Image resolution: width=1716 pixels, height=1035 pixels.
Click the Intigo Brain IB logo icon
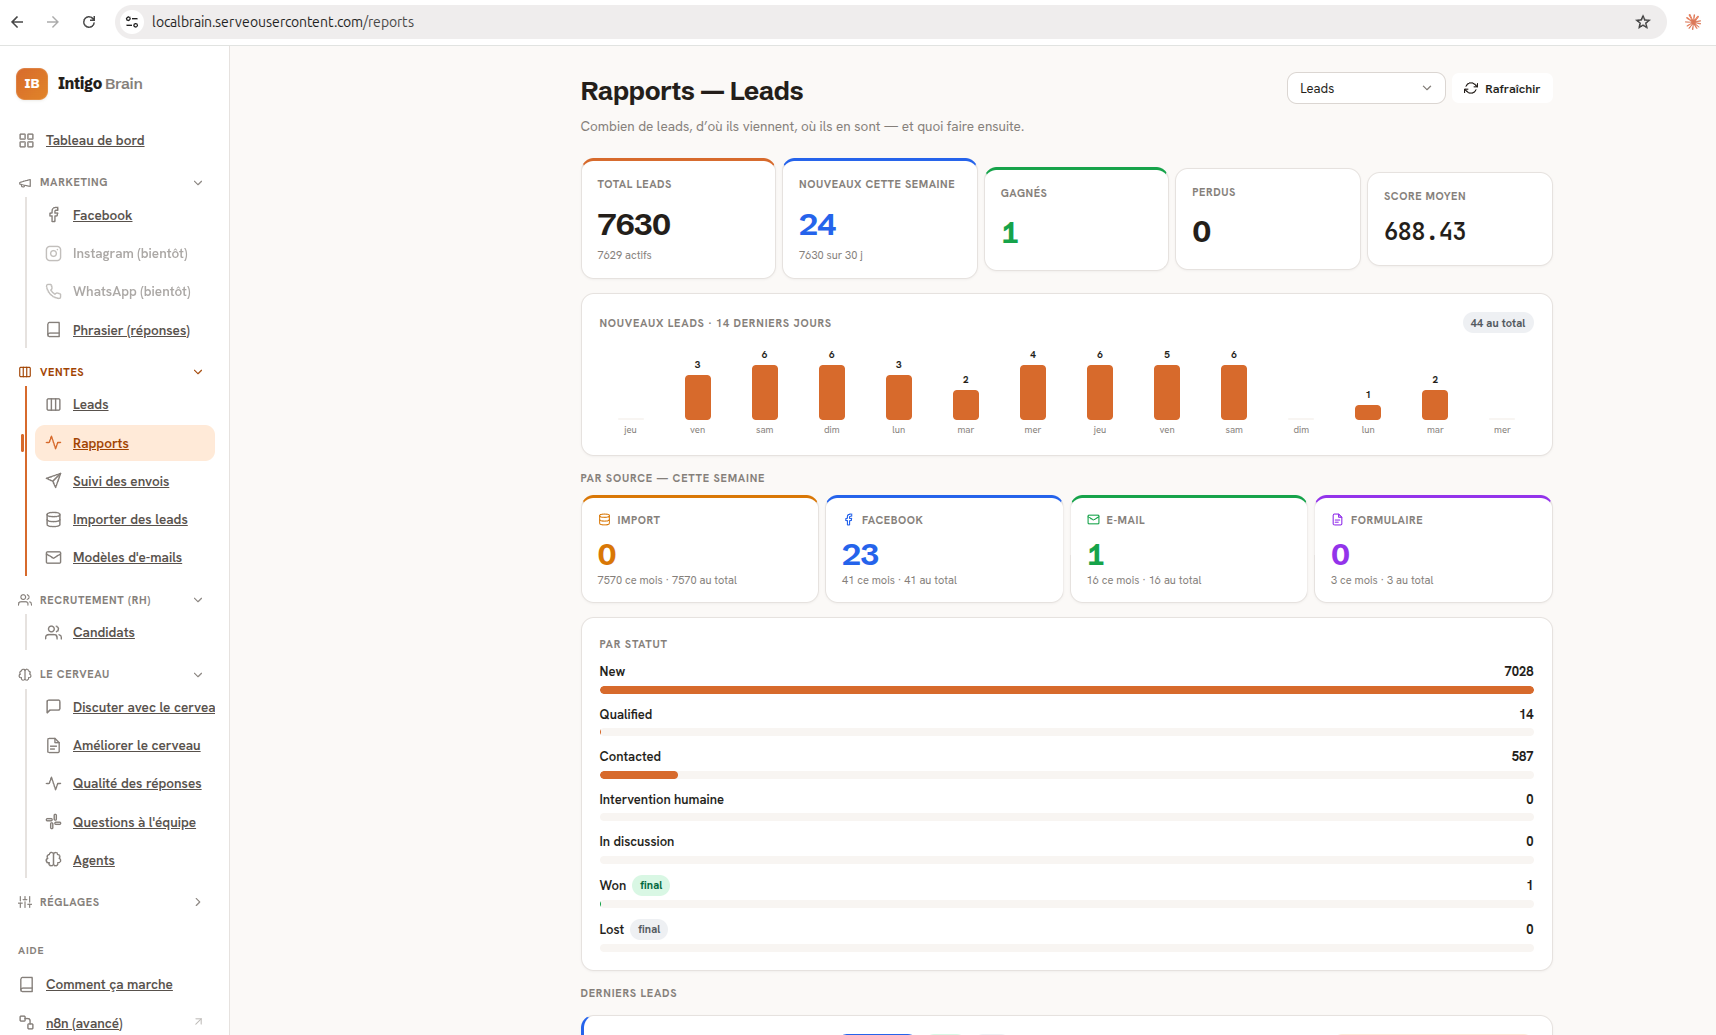coord(32,84)
